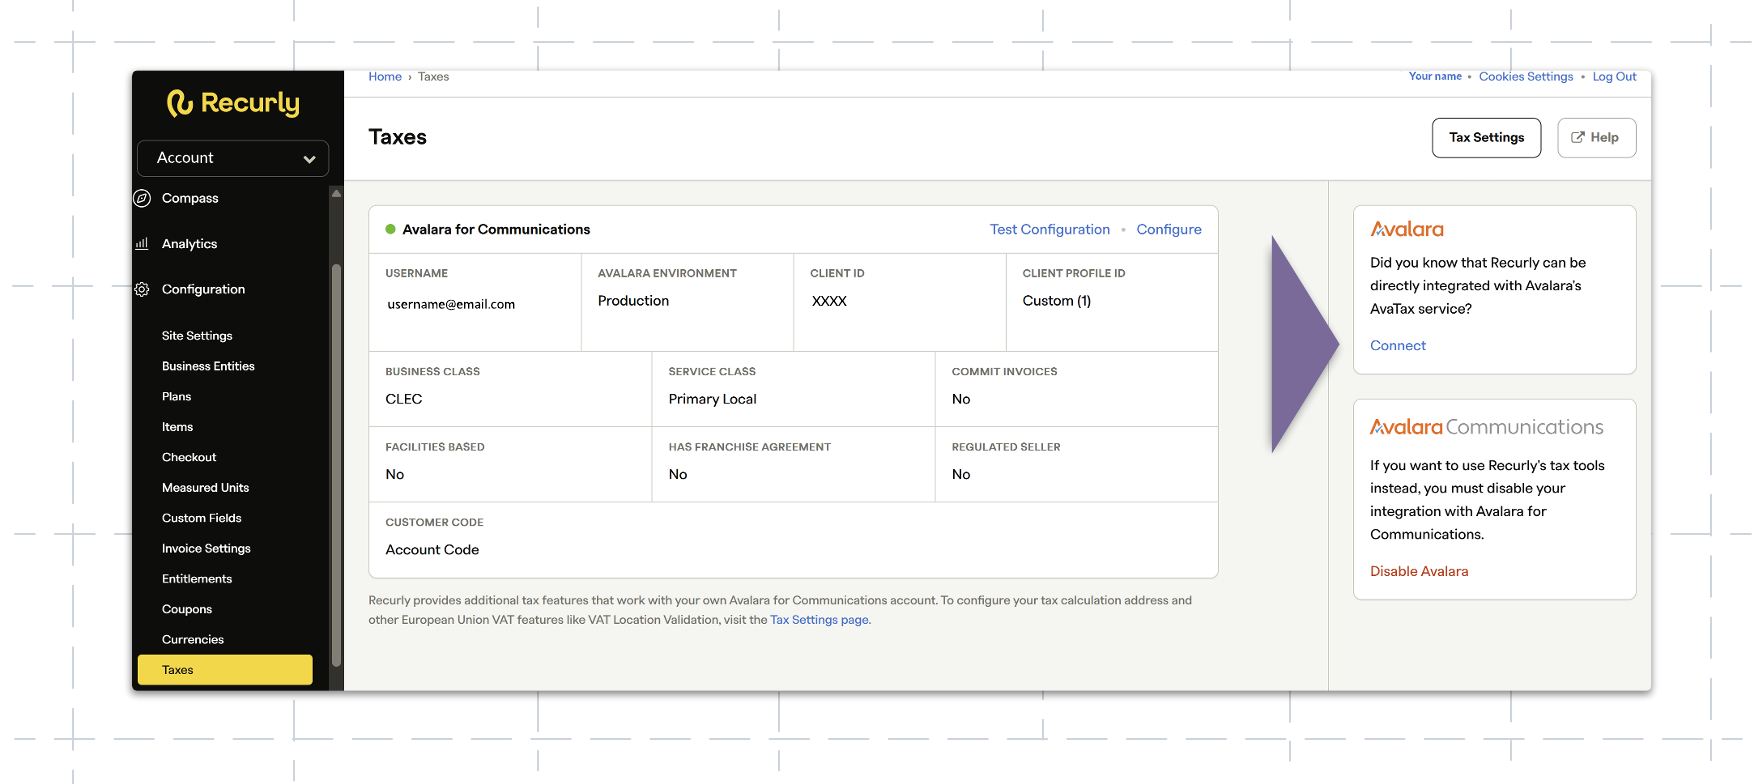Click the external link icon on Help
This screenshot has width=1764, height=784.
click(1578, 138)
